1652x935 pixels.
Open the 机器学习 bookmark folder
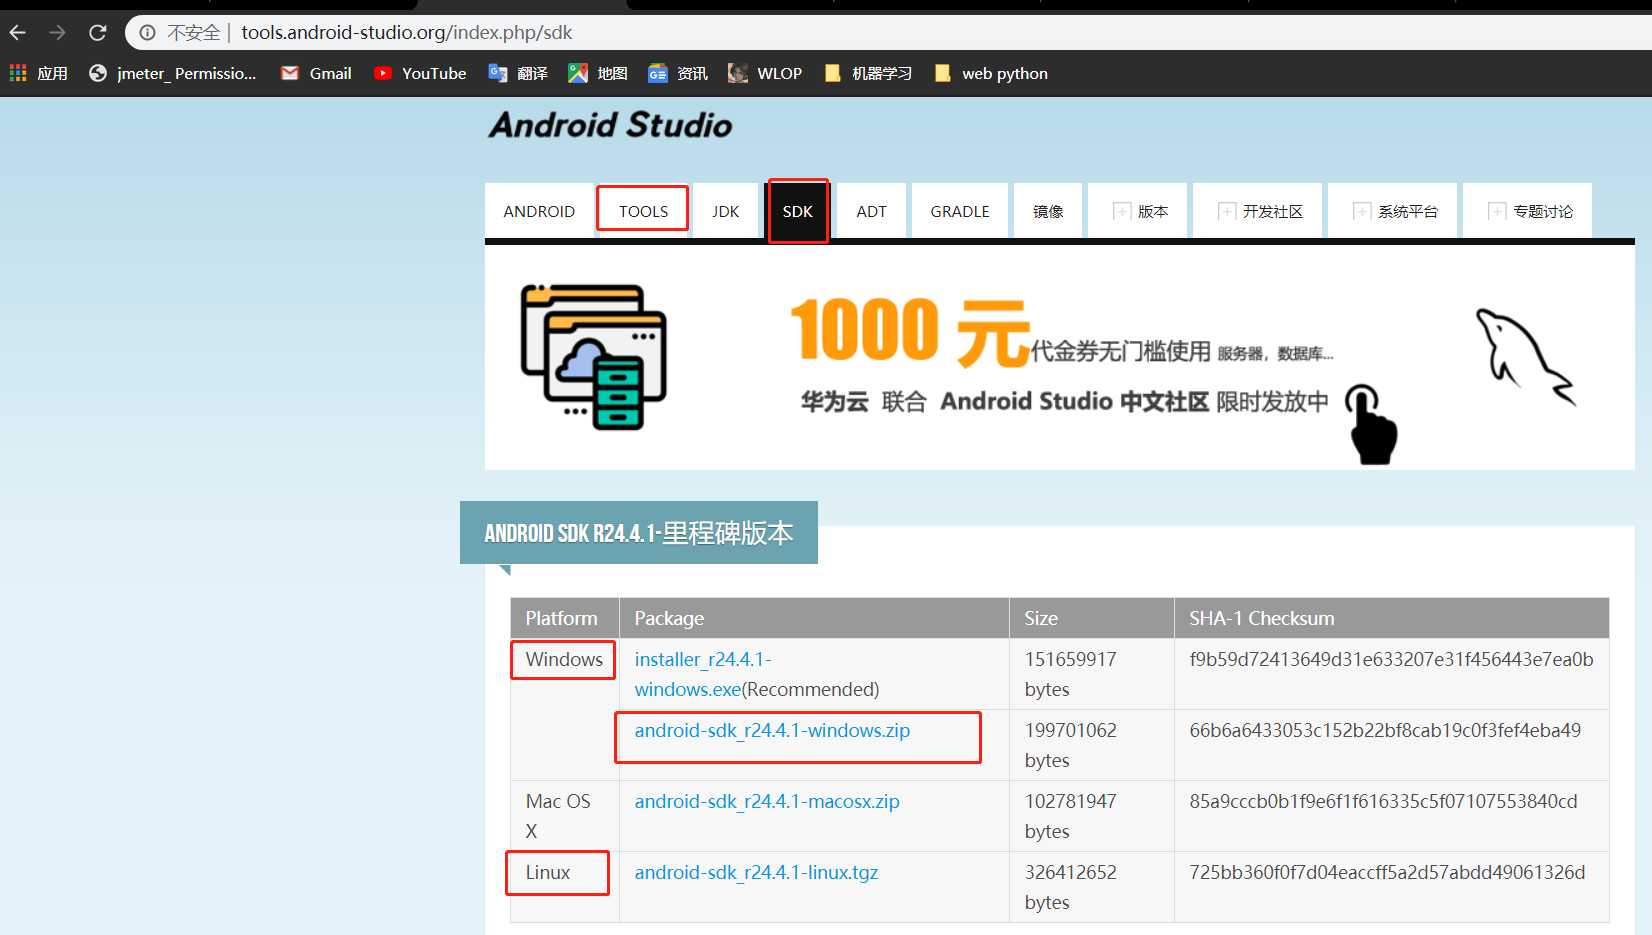point(868,73)
